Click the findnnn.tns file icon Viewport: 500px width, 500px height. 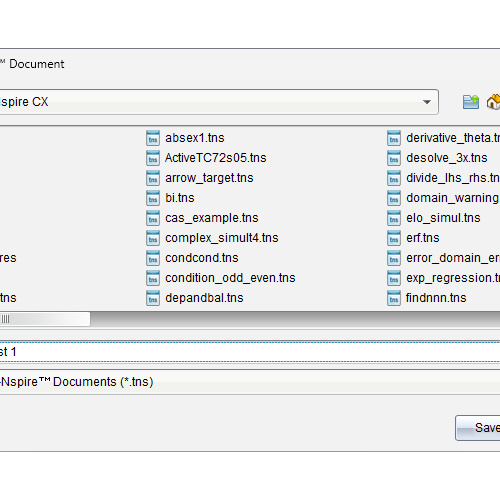(394, 298)
